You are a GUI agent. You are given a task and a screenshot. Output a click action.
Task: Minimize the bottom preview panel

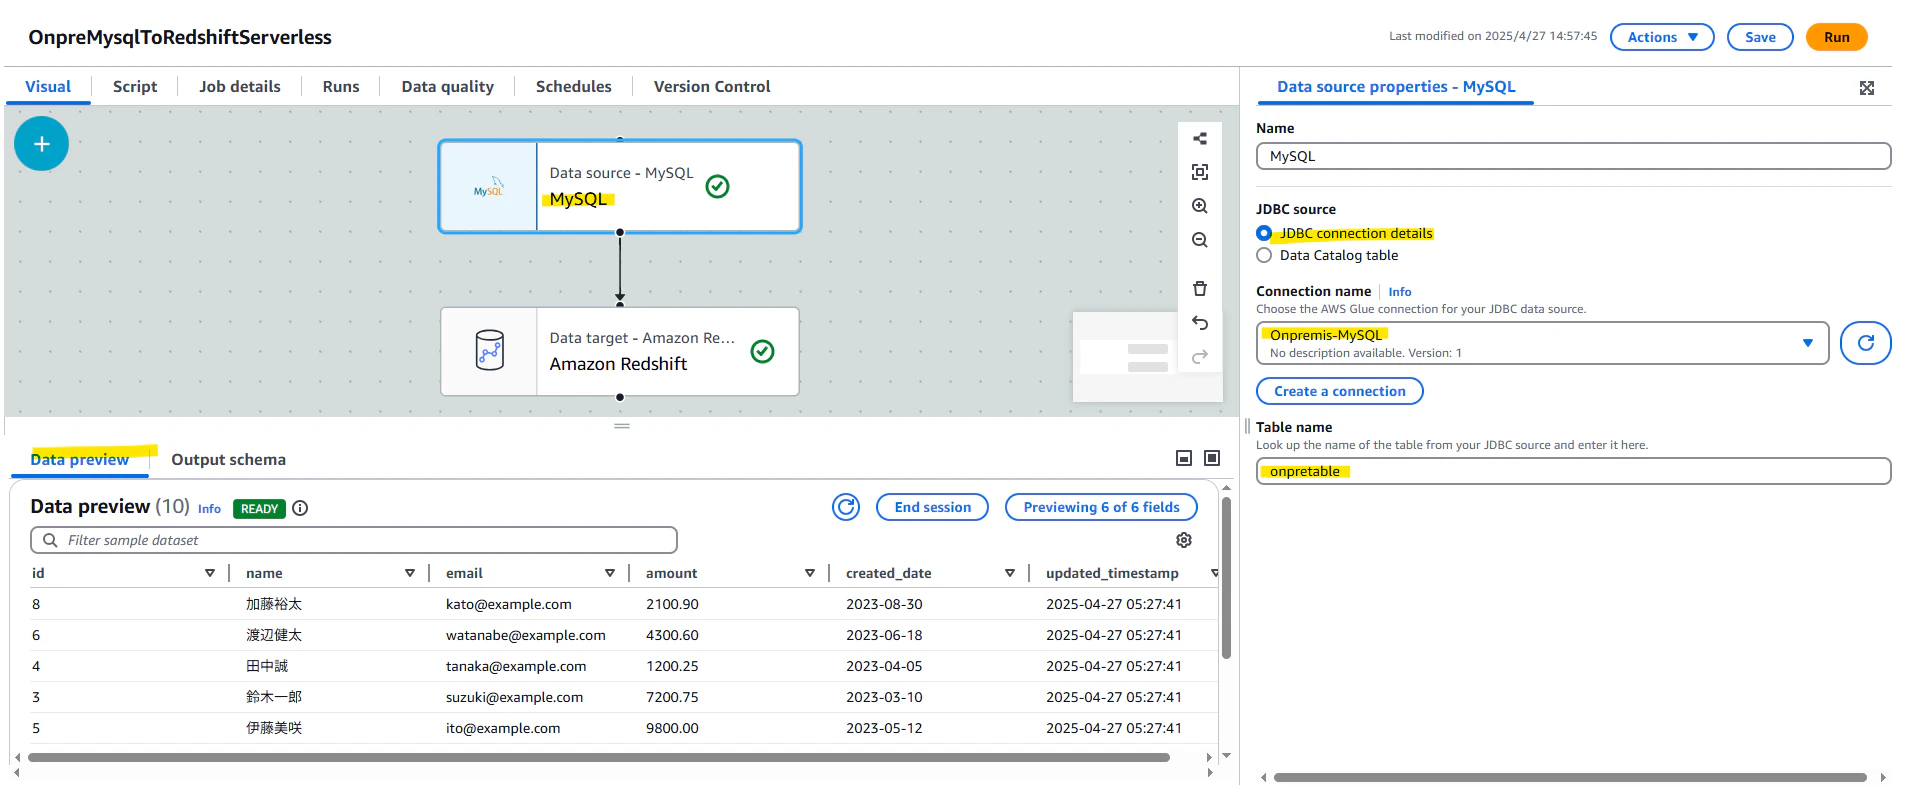pos(1184,458)
